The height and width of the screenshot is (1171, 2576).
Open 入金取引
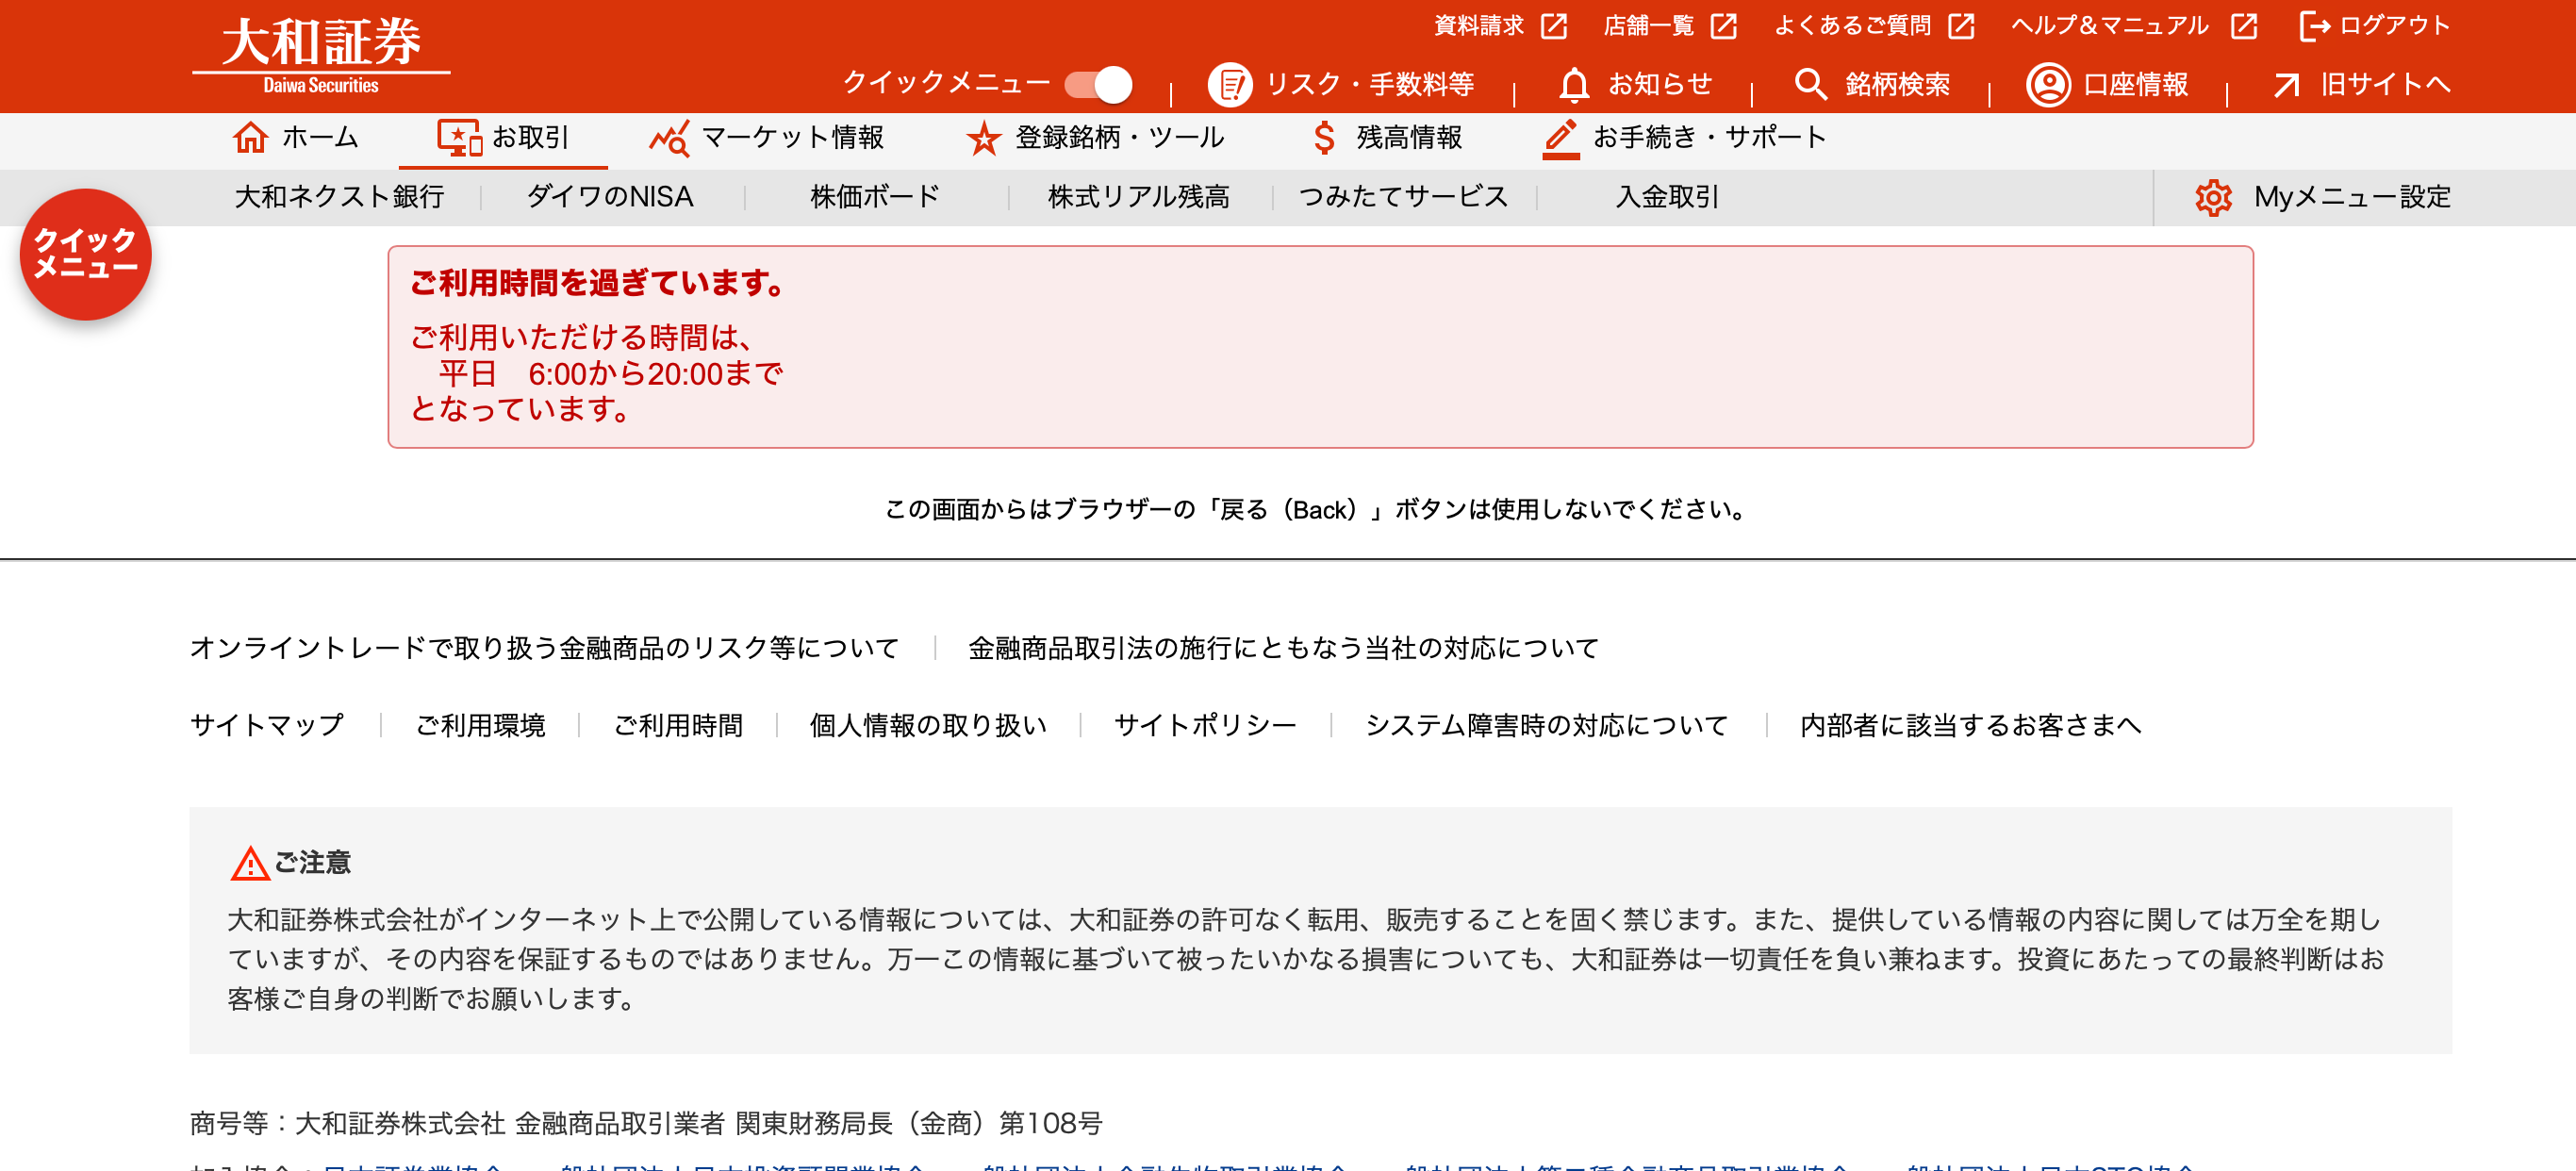1668,197
